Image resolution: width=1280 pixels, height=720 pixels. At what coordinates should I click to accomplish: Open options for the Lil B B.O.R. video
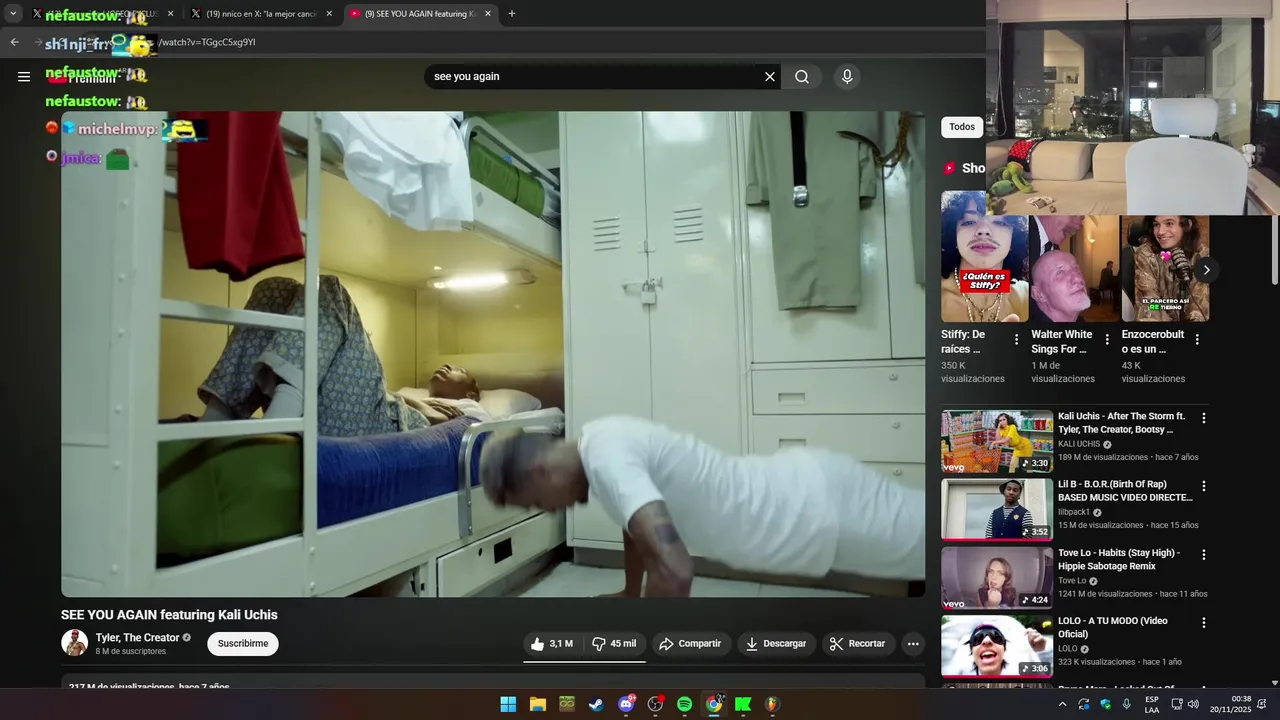[x=1204, y=486]
